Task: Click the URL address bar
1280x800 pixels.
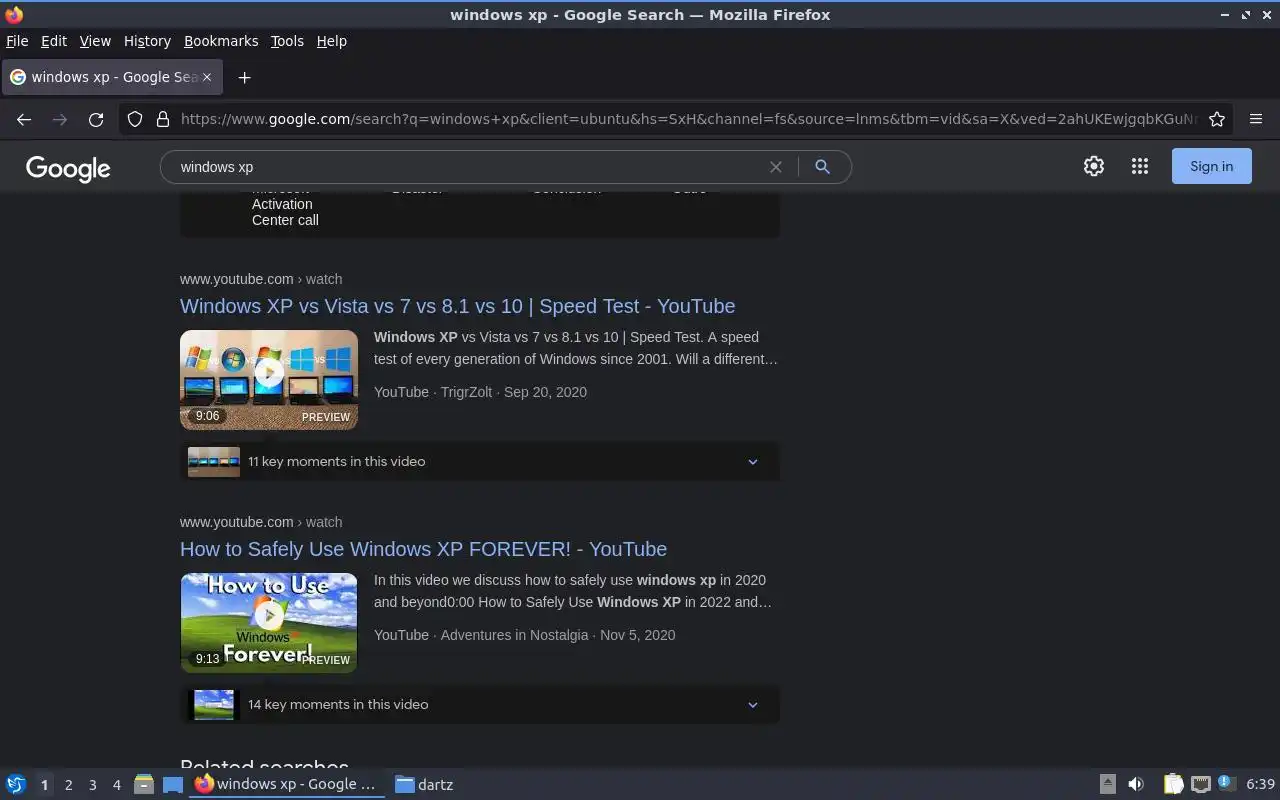Action: coord(688,119)
